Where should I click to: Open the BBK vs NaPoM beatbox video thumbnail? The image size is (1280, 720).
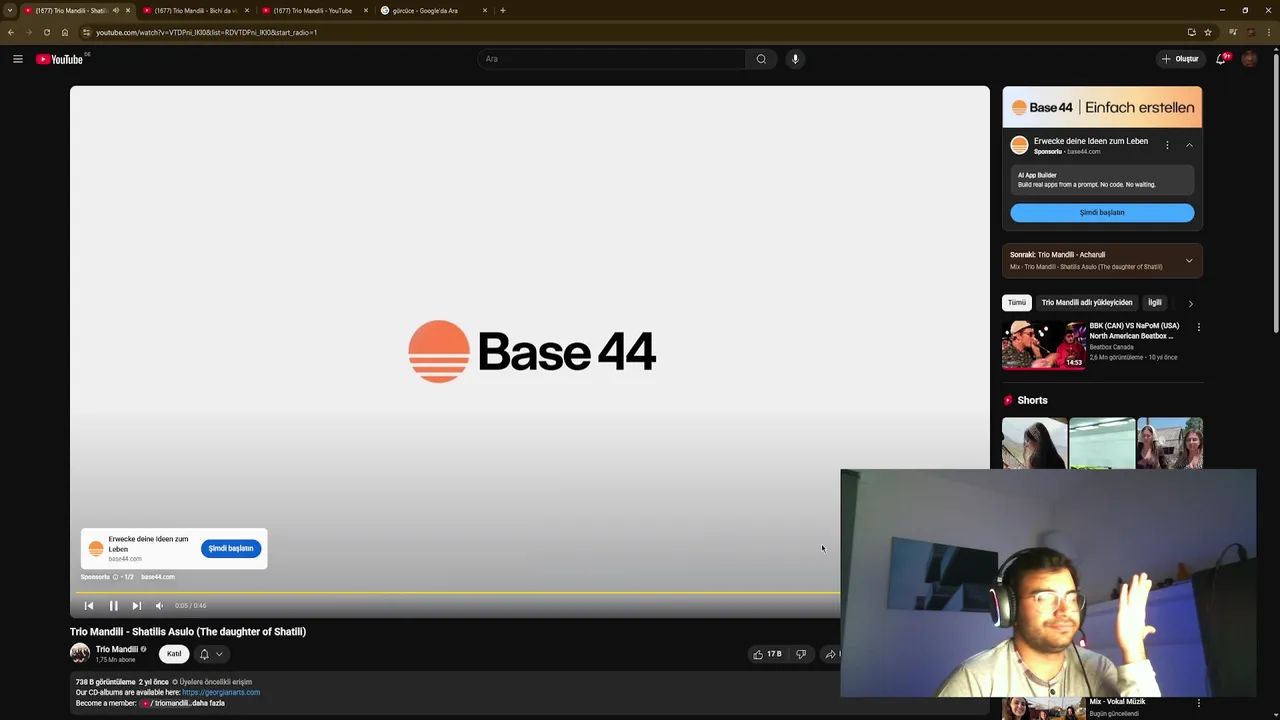(1044, 345)
